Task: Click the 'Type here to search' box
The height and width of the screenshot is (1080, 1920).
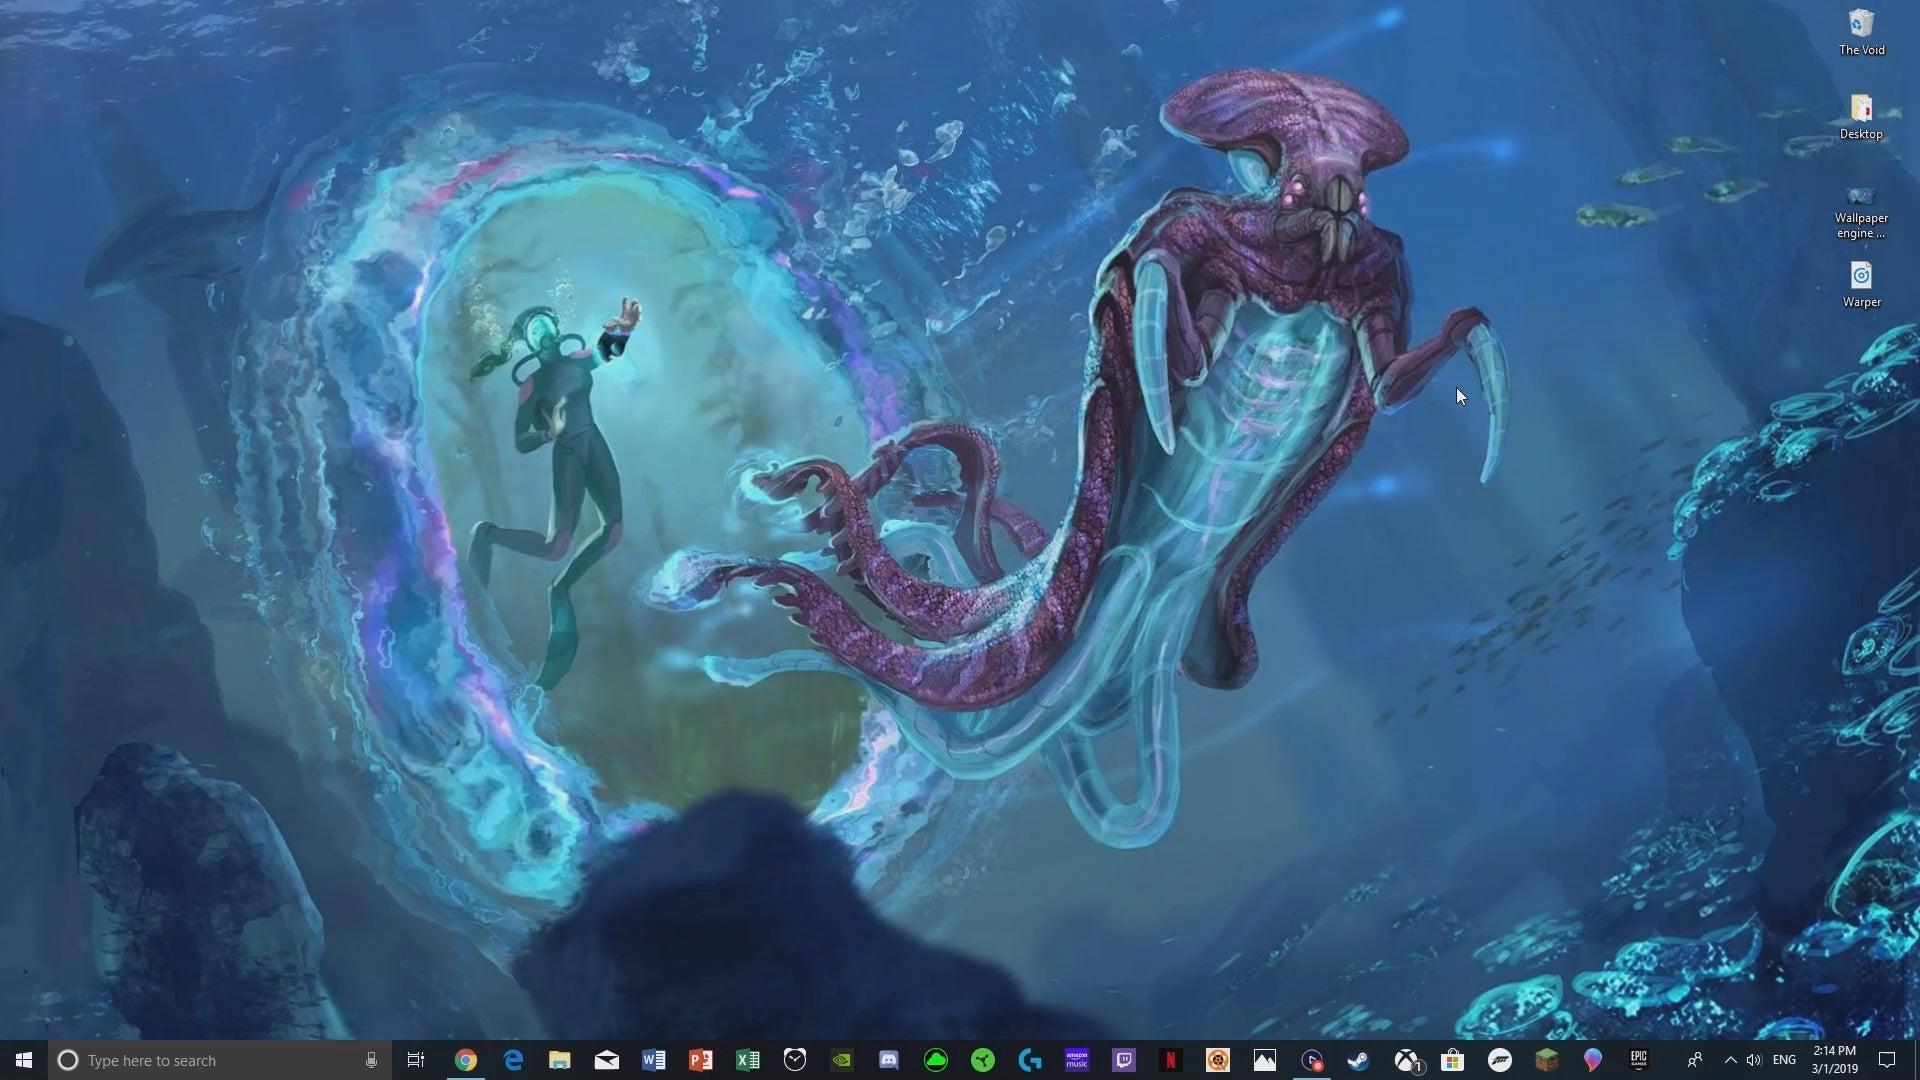Action: 218,1060
